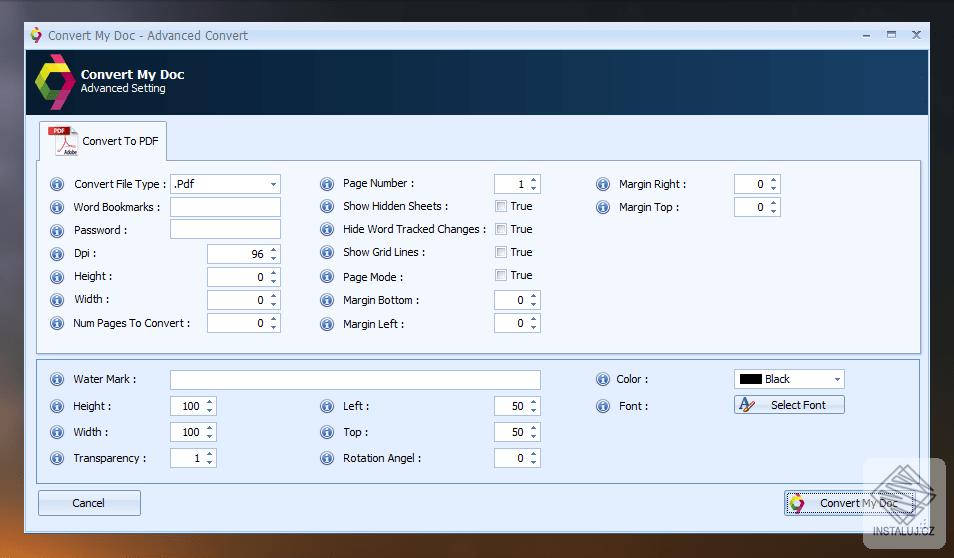The image size is (954, 558).
Task: Click info icon beside Margin Left
Action: coord(327,324)
